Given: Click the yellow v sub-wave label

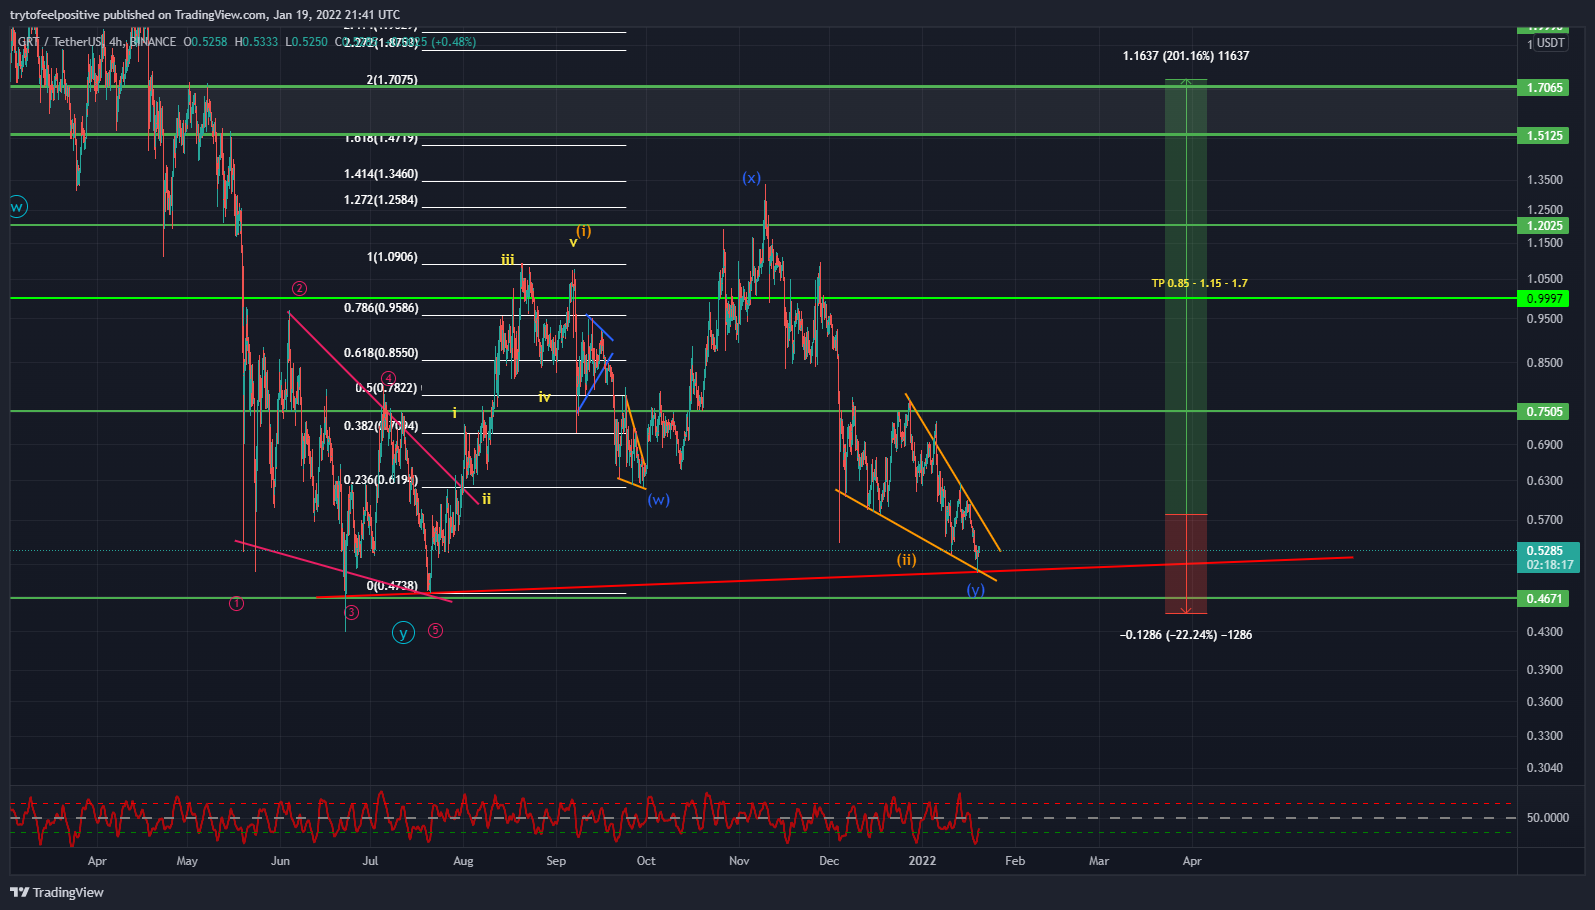Looking at the screenshot, I should click(x=573, y=242).
